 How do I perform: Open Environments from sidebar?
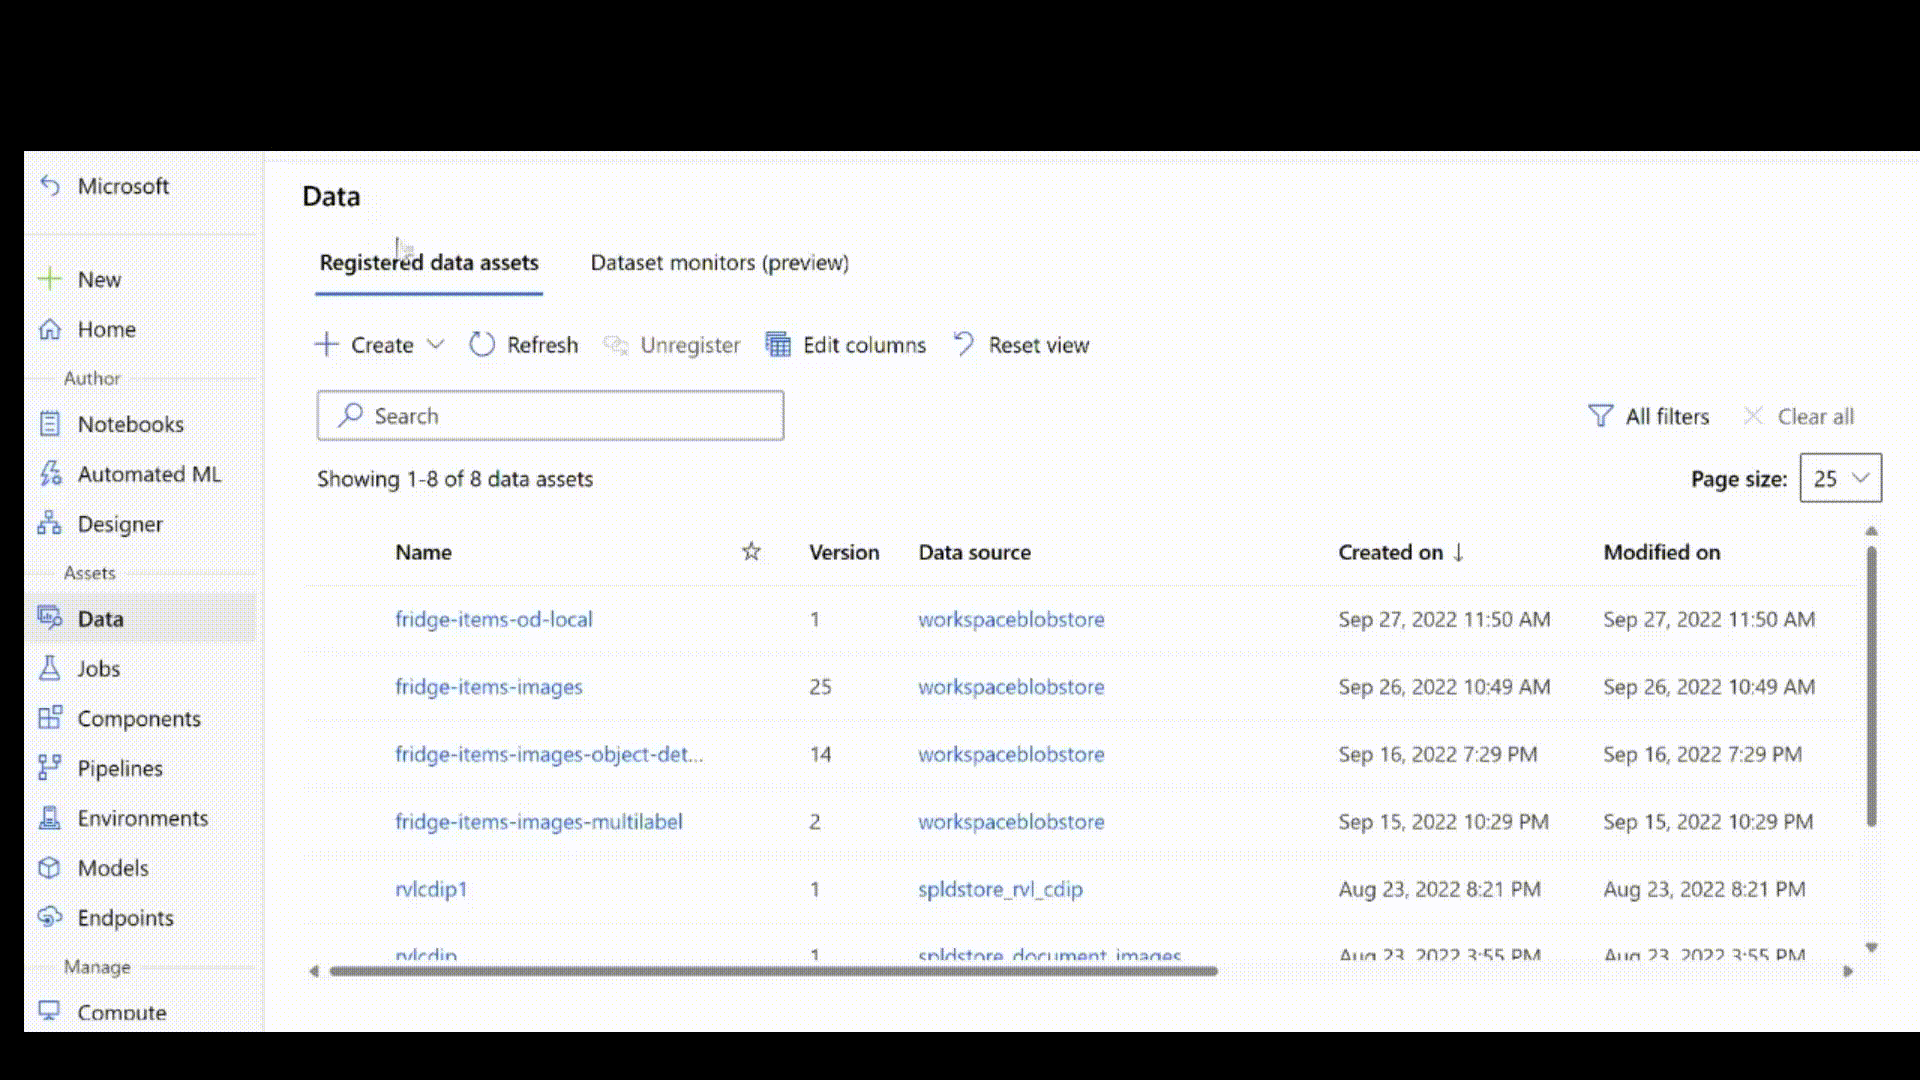point(141,818)
